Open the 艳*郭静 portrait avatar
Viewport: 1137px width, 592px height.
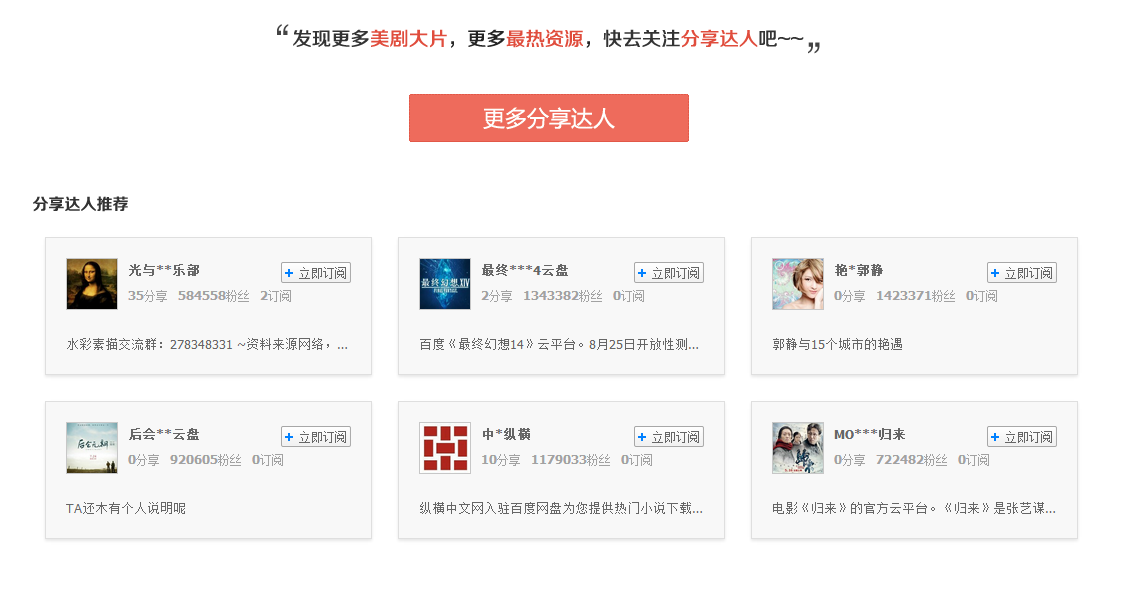click(798, 284)
